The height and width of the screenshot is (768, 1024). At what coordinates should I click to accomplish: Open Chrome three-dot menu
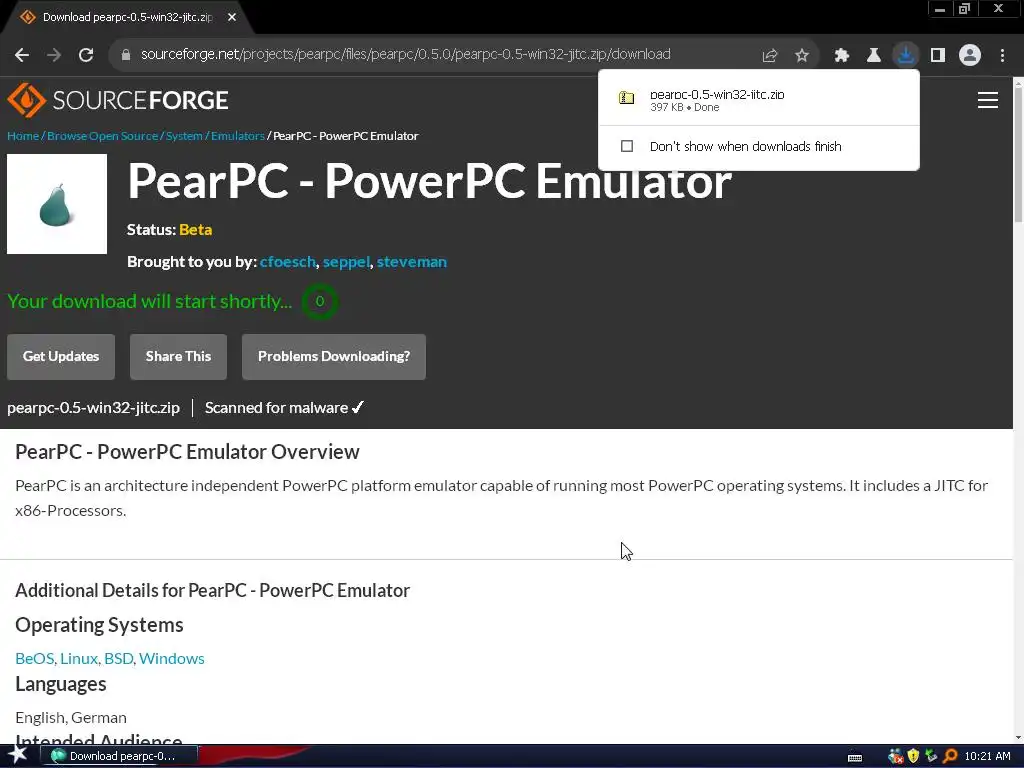[1002, 56]
